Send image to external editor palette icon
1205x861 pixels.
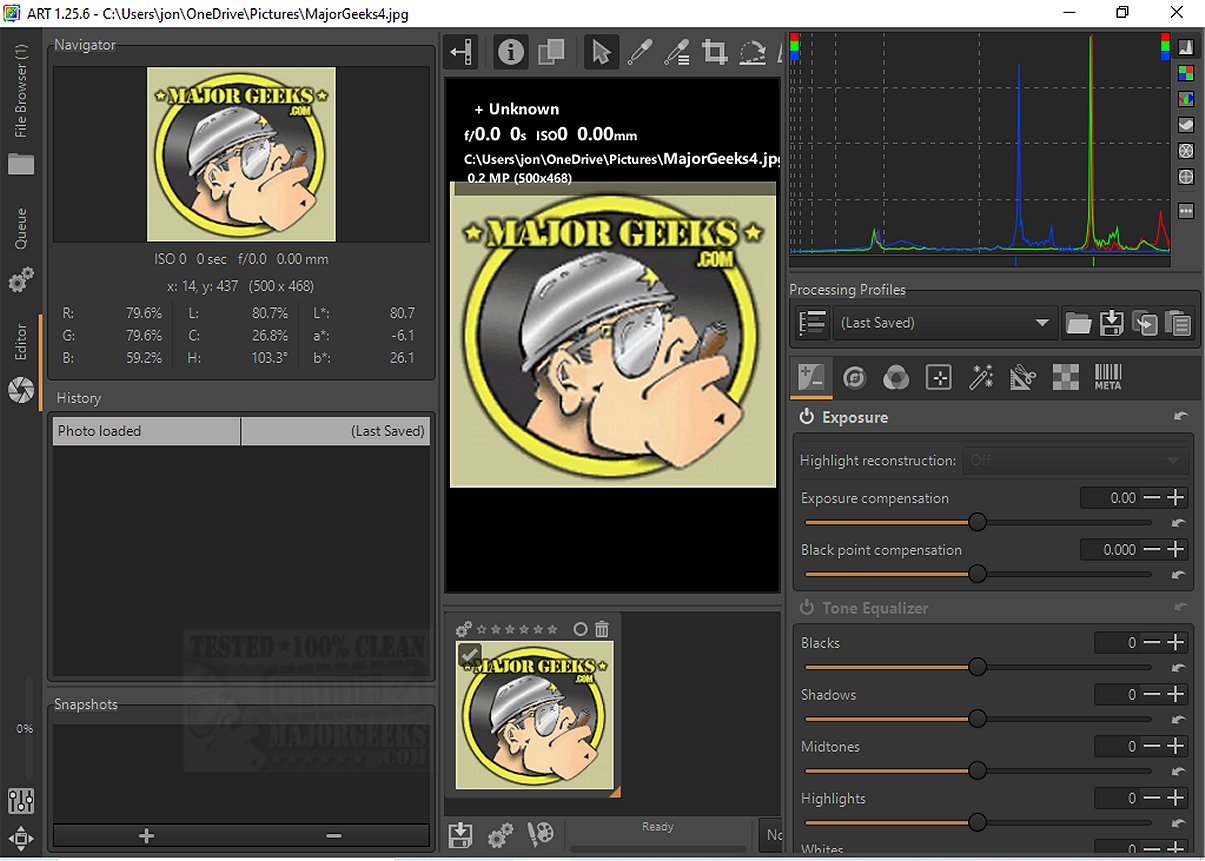pos(540,835)
